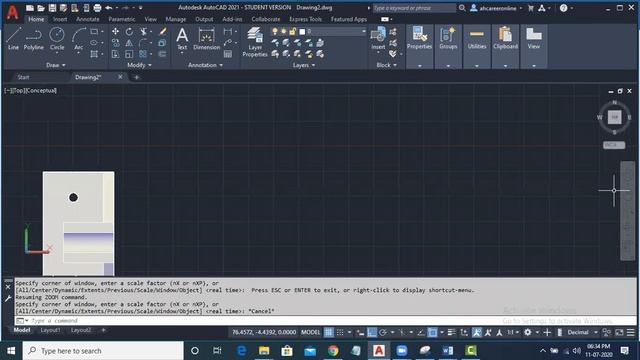Viewport: 640px width, 360px height.
Task: Click the Rectangle tool icon
Action: coord(94,31)
